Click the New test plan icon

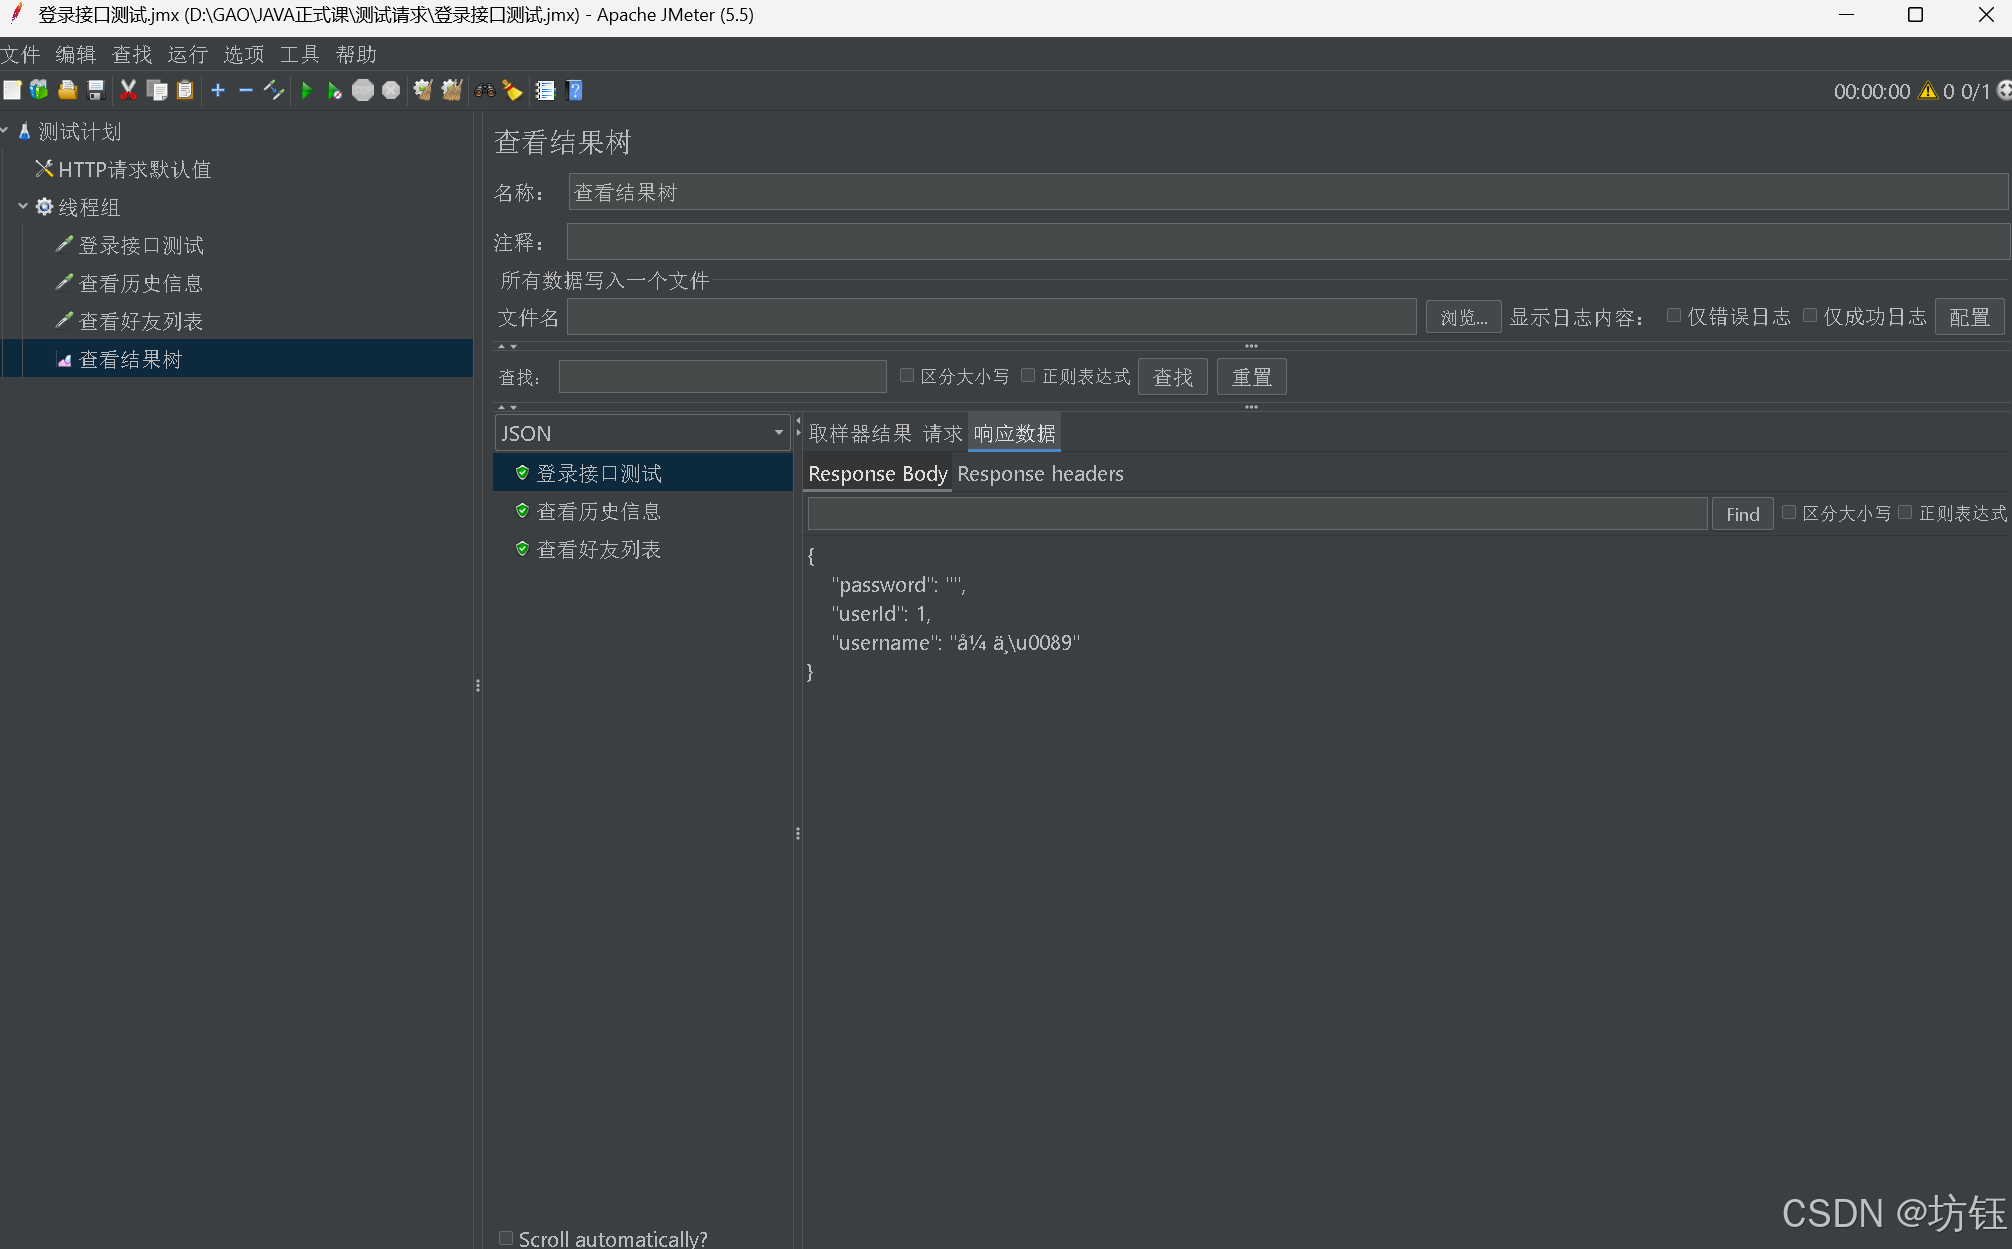12,91
